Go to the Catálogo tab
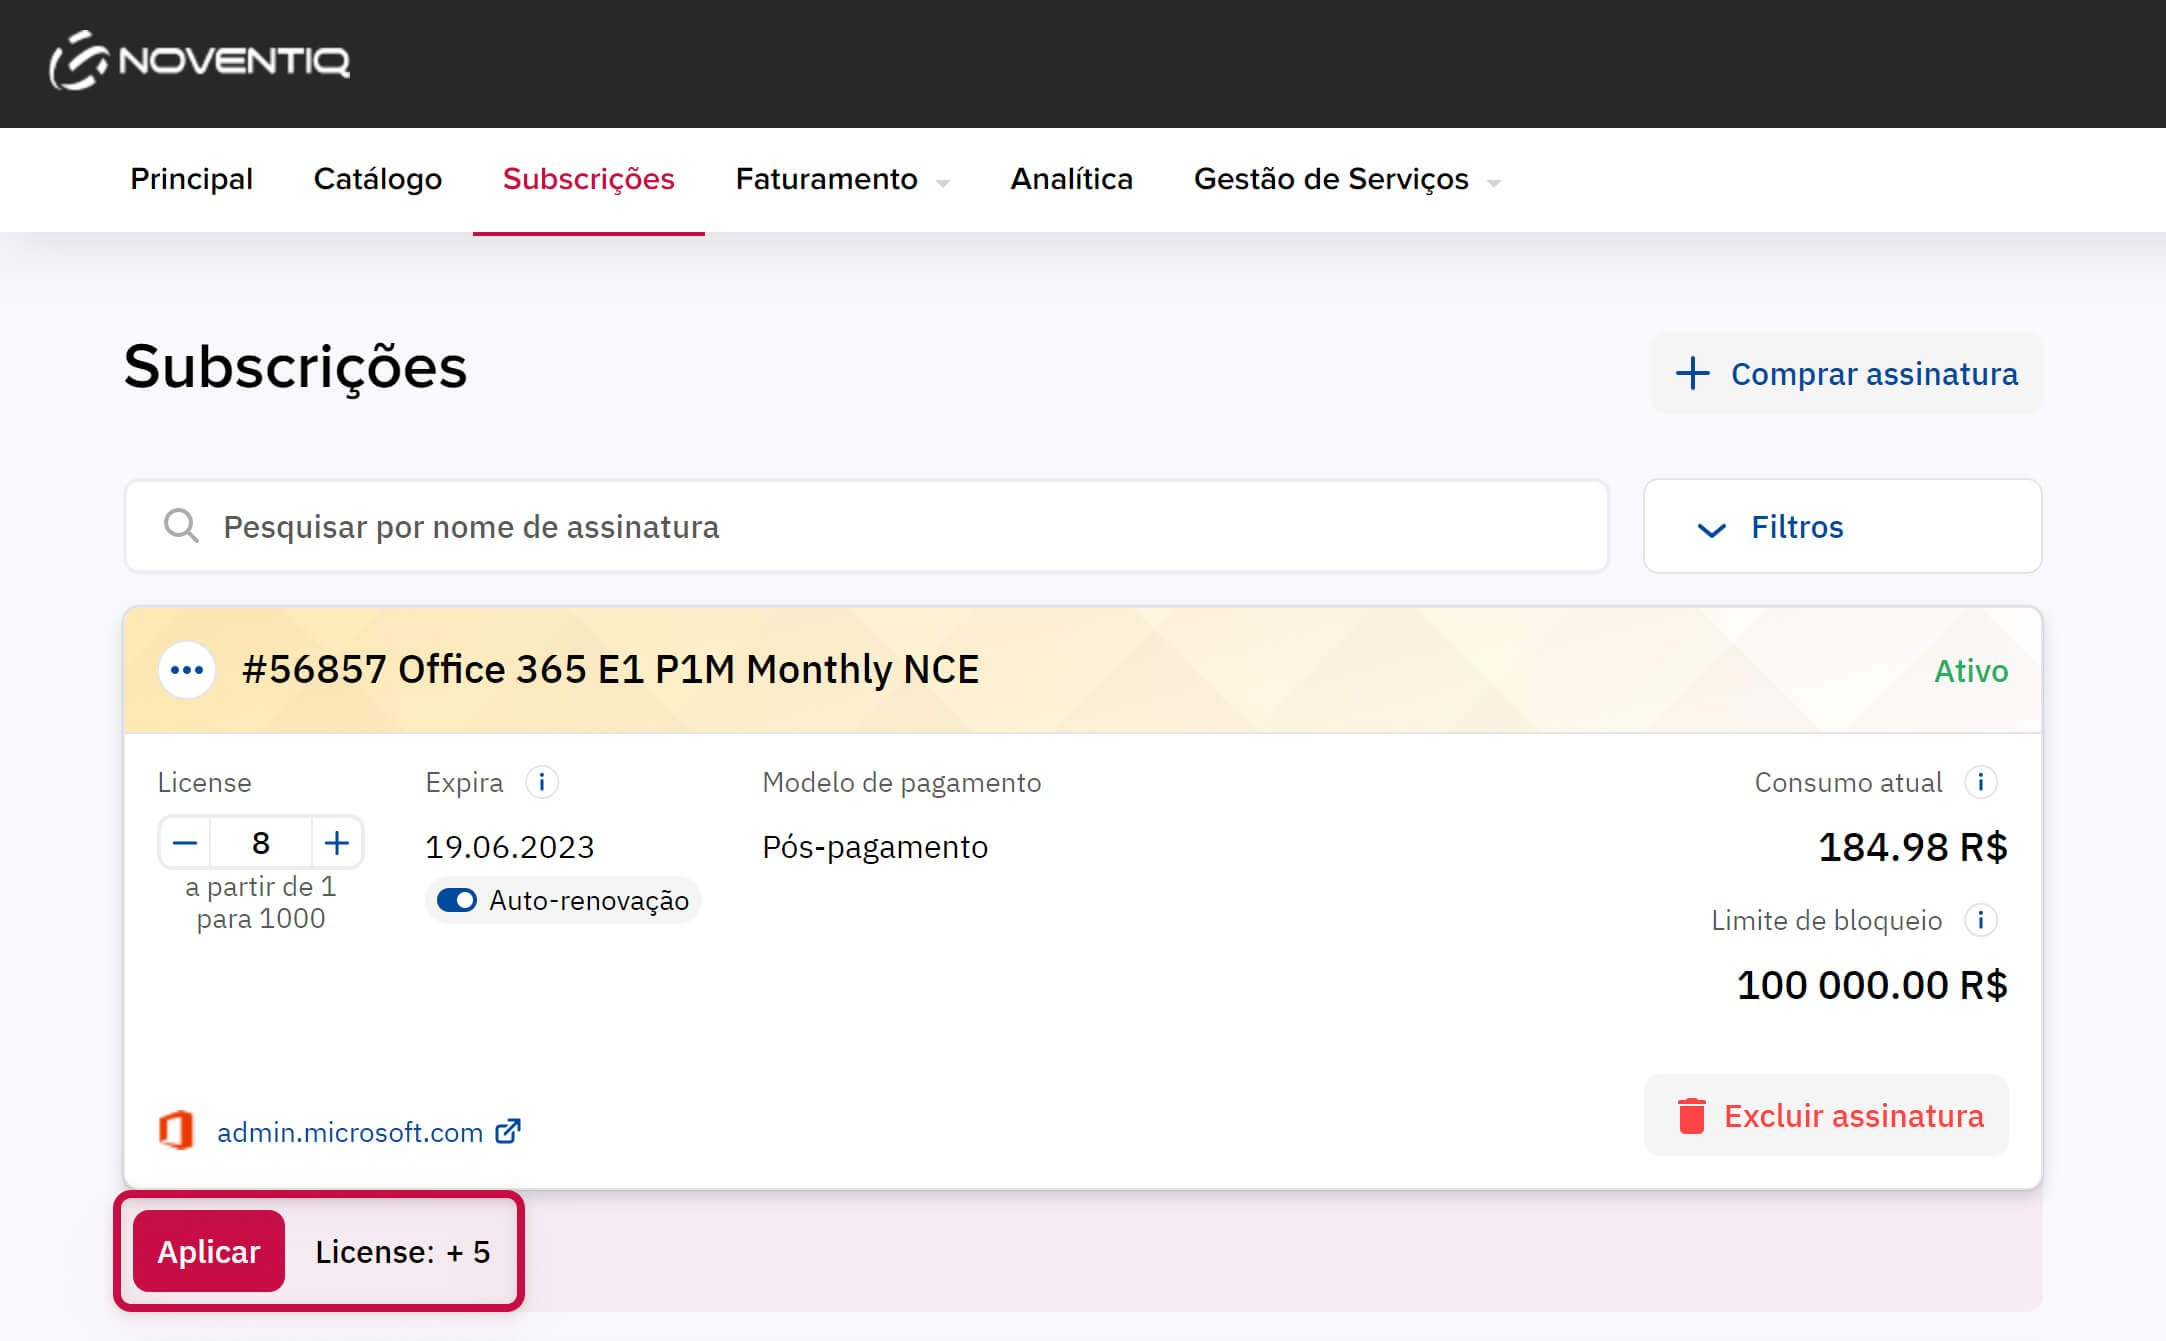 377,180
